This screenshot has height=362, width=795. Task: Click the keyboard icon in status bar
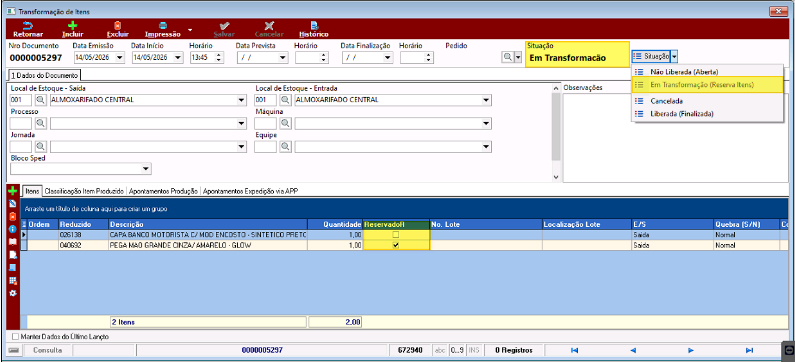(x=13, y=350)
